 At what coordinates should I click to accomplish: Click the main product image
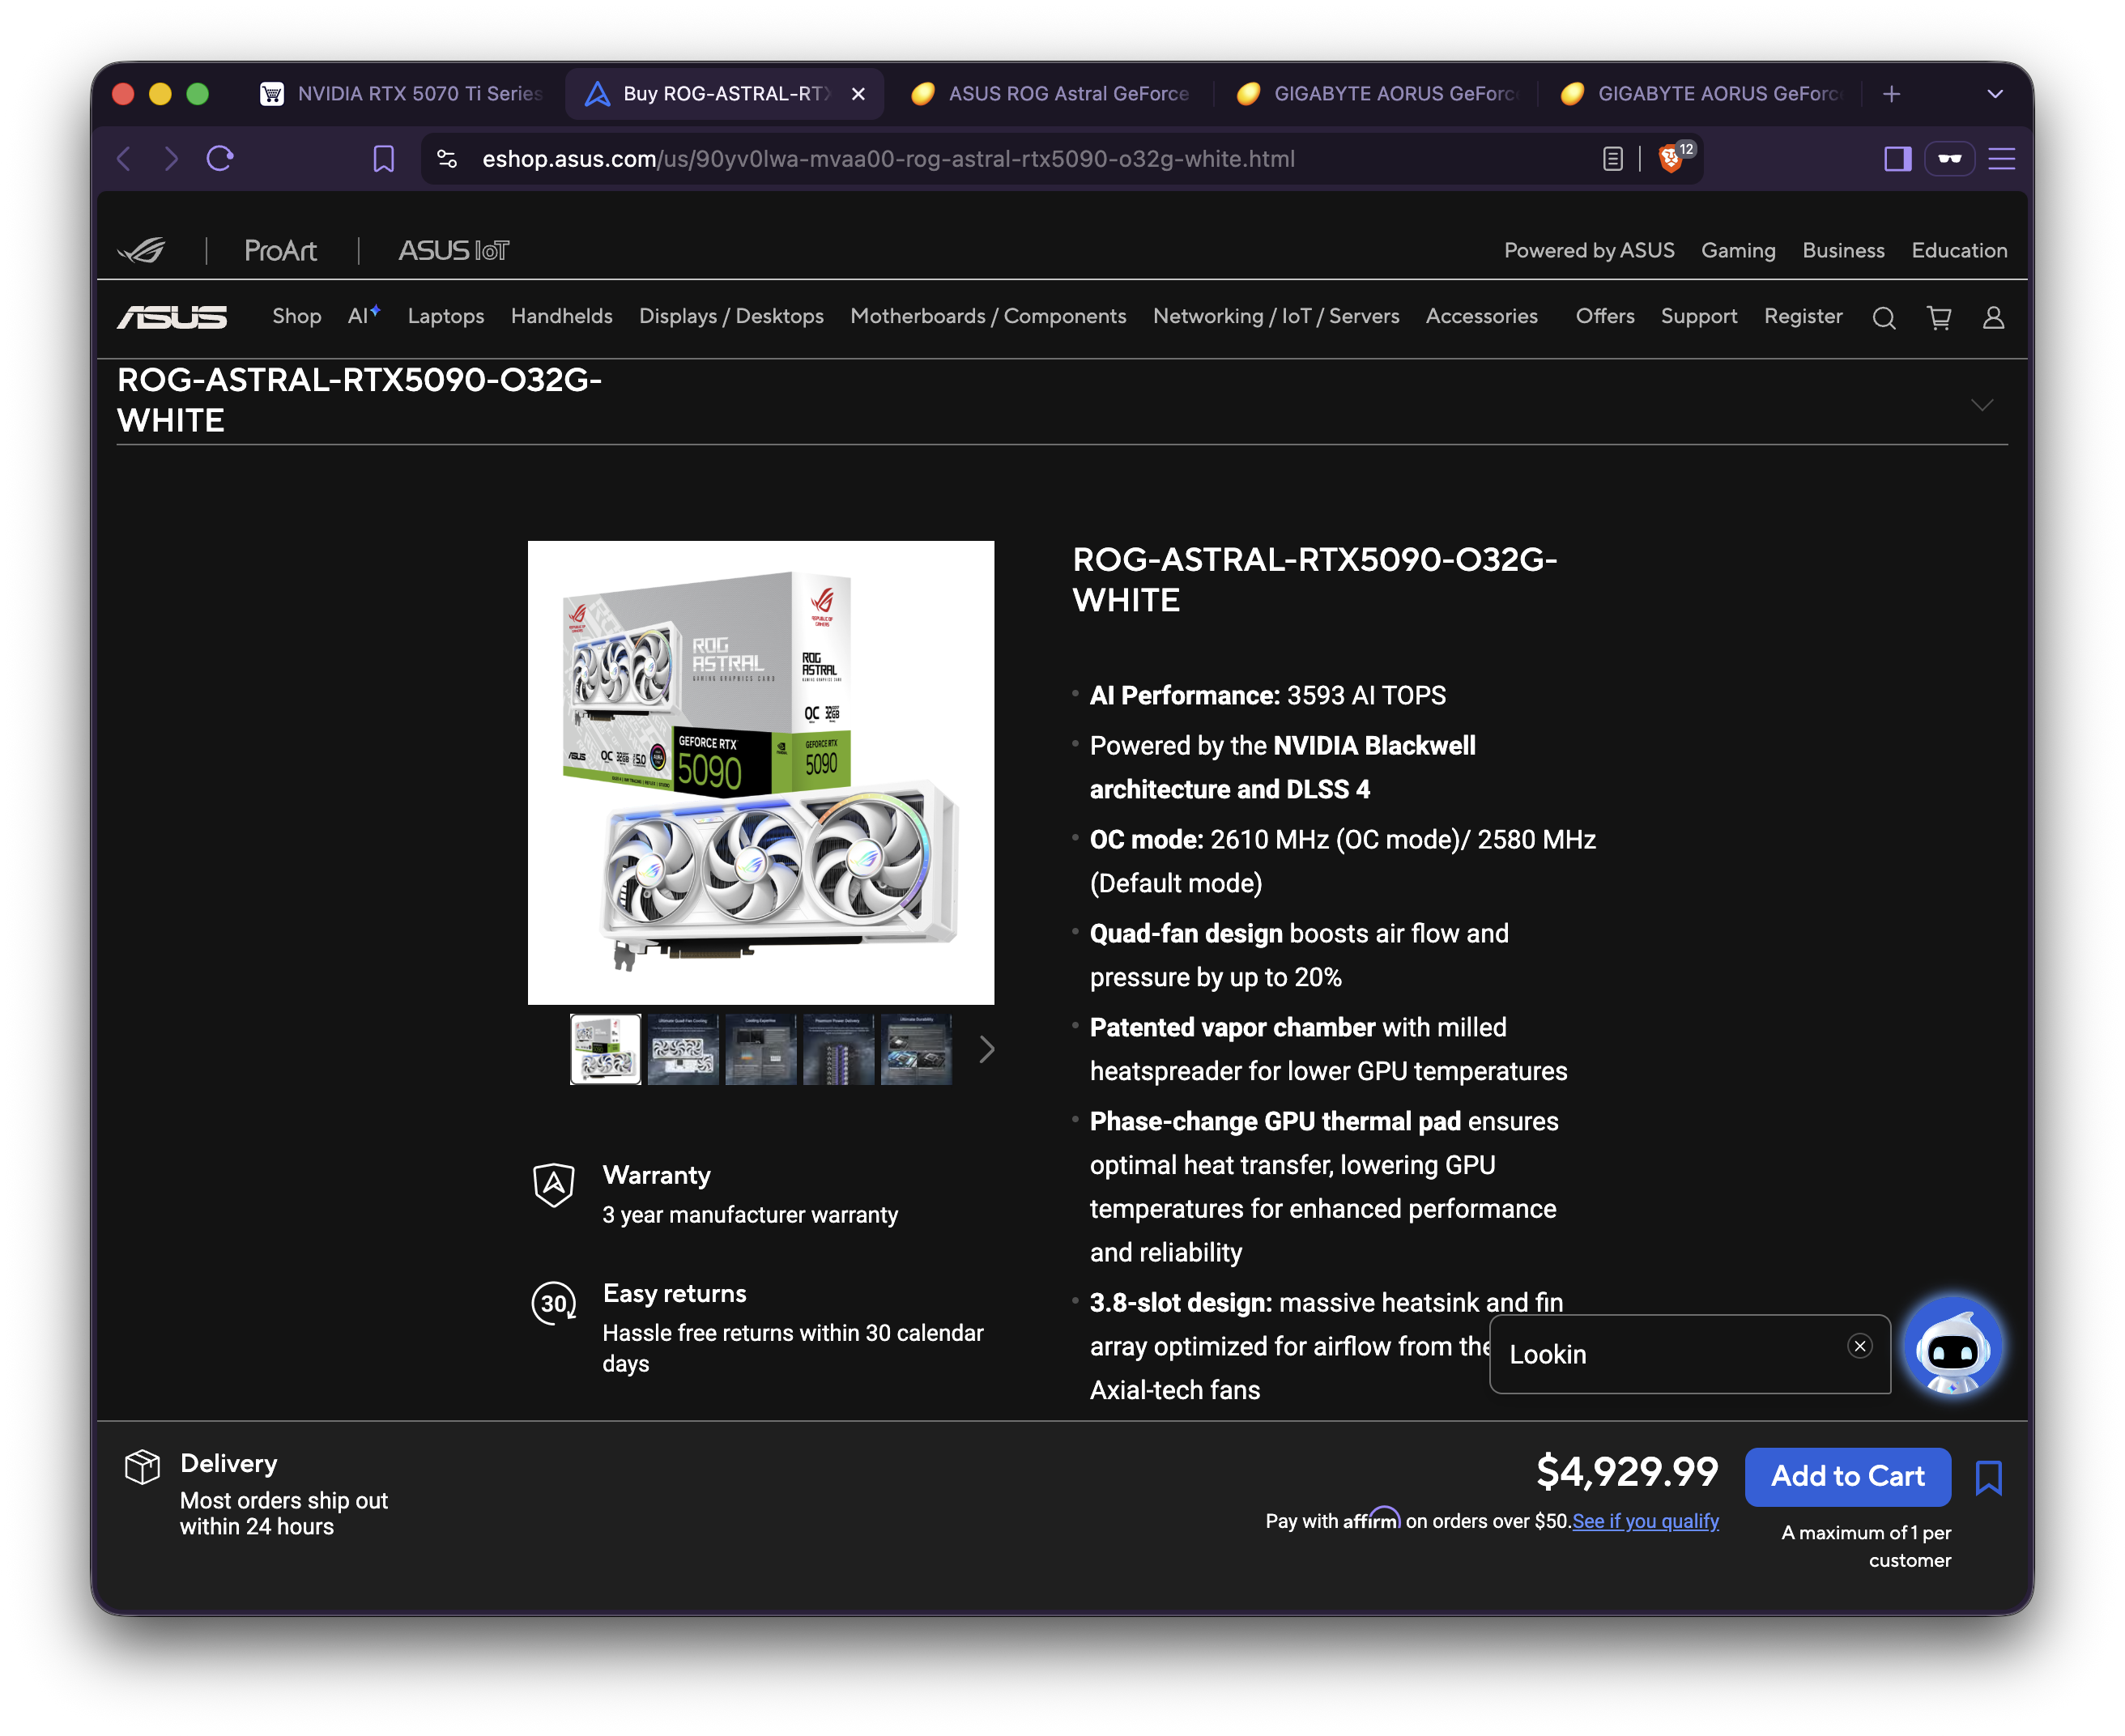(761, 772)
